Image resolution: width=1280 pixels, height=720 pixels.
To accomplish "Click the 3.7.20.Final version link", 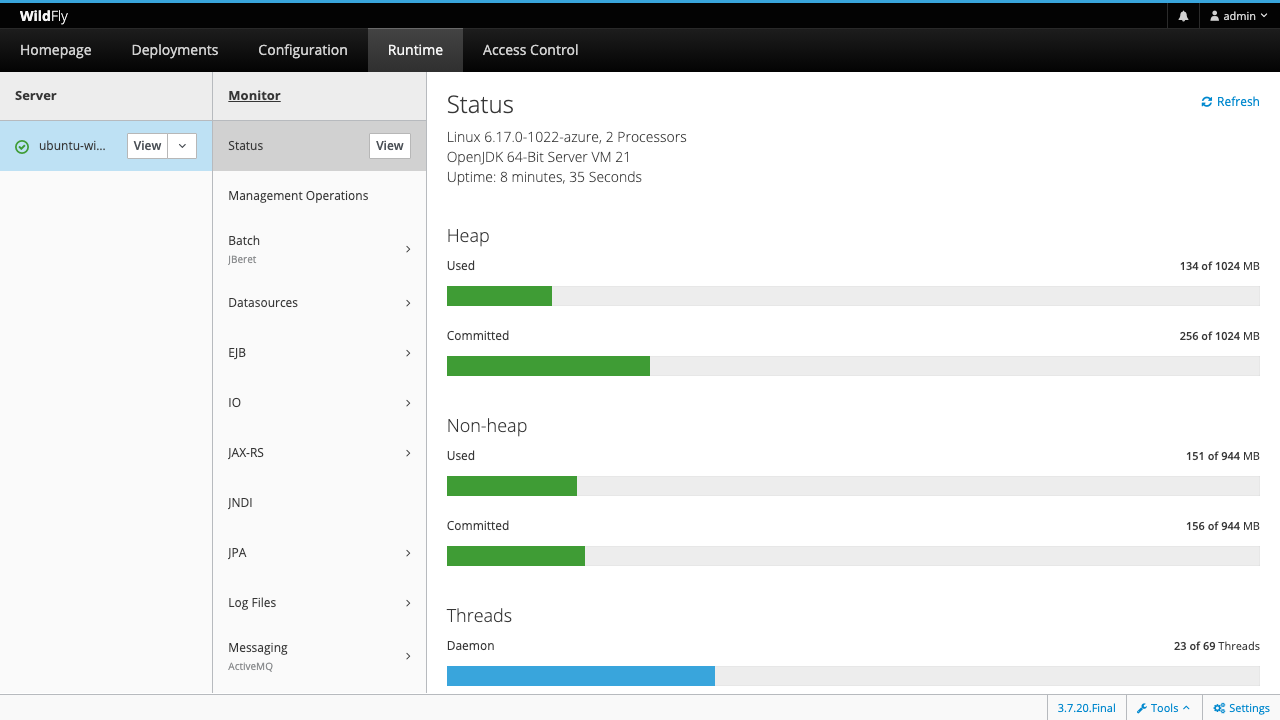I will point(1087,708).
